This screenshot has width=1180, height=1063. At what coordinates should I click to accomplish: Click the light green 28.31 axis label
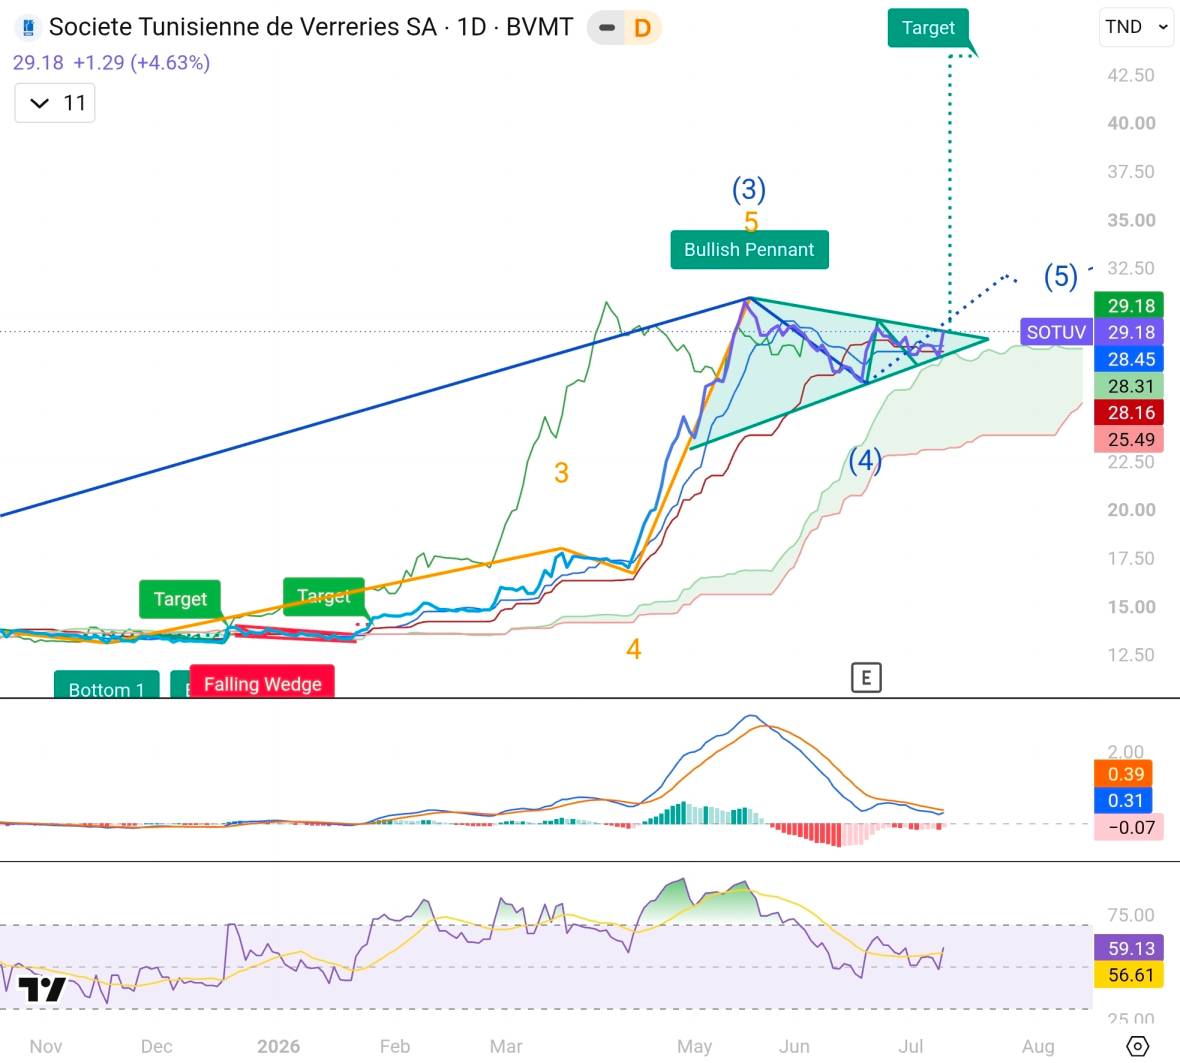(x=1130, y=386)
